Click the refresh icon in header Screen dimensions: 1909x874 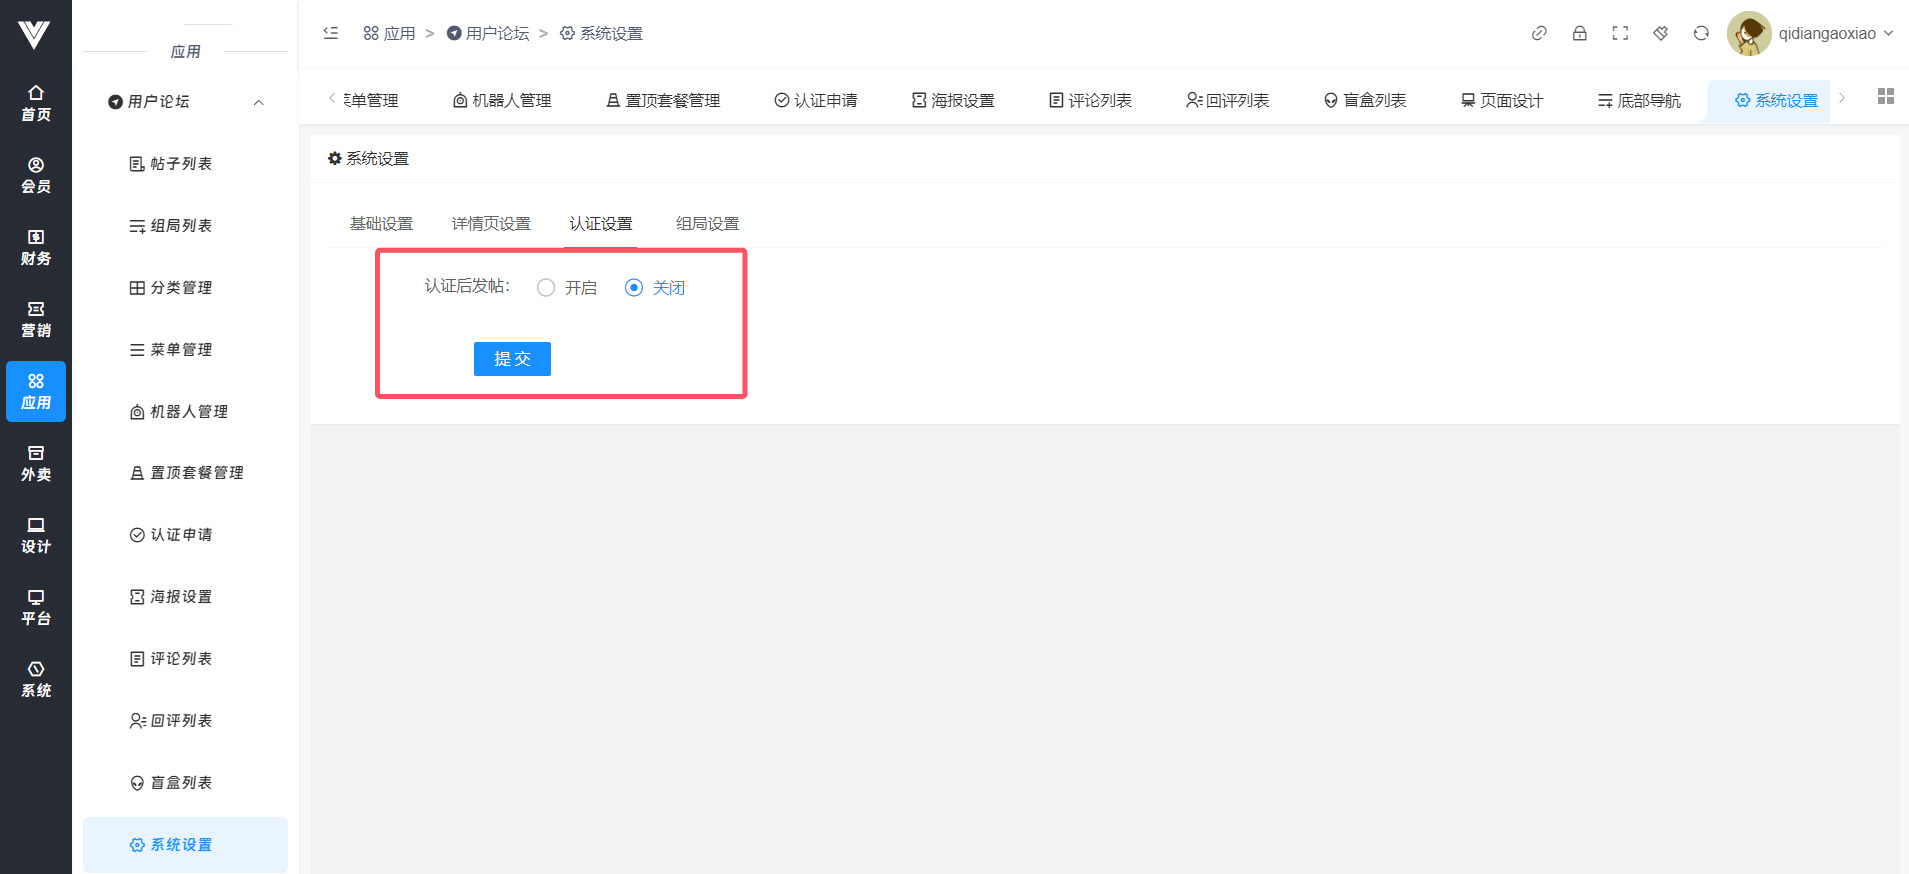(1701, 33)
